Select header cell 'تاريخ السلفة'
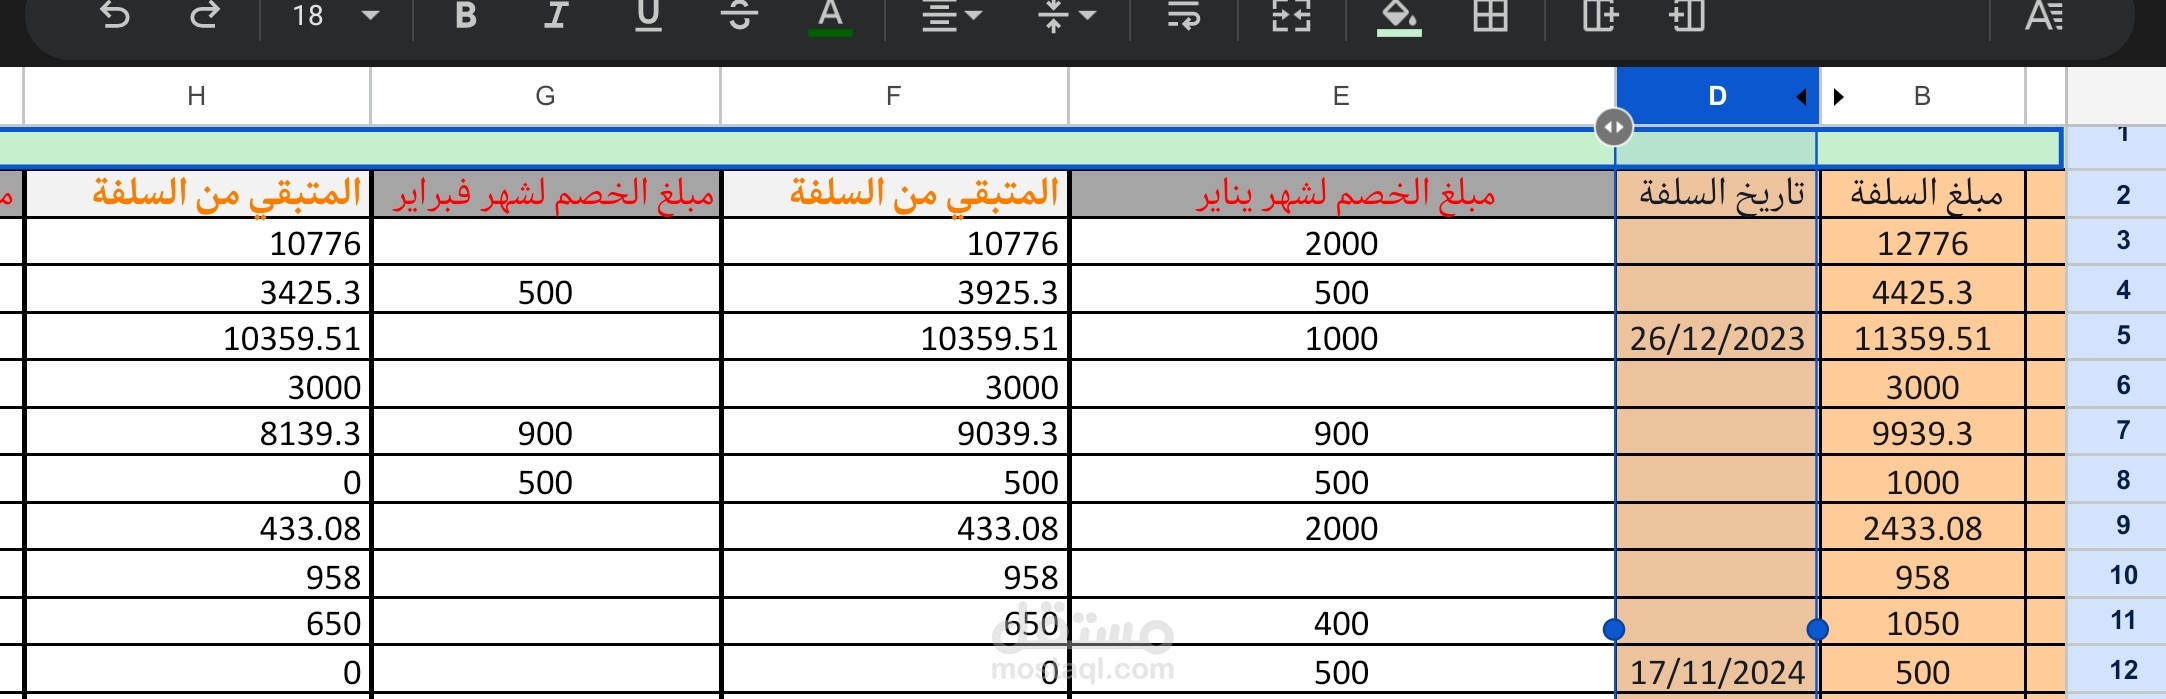 (1717, 194)
